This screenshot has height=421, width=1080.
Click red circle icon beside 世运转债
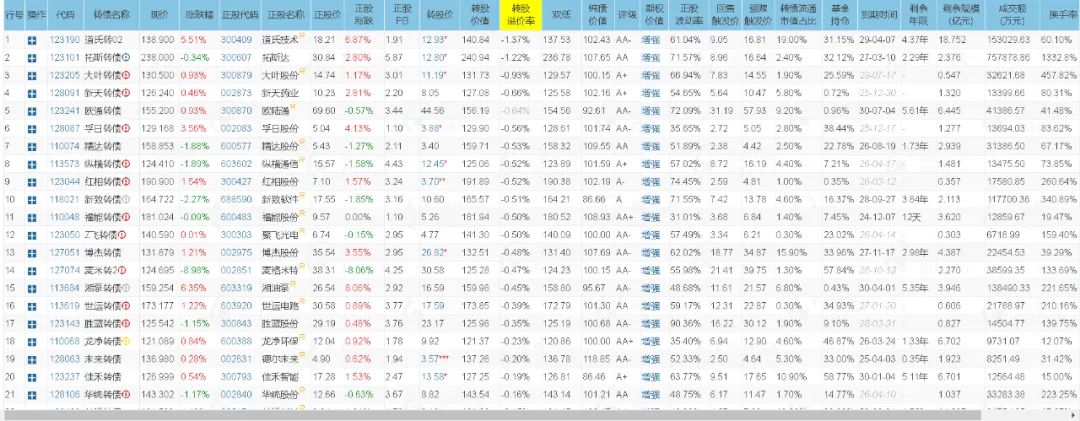[126, 305]
